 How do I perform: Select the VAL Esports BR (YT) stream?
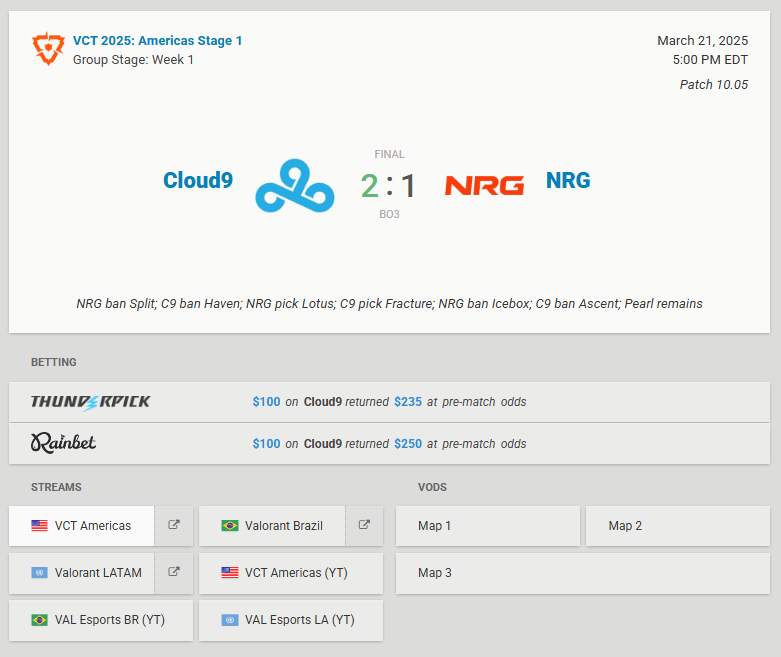coord(101,620)
